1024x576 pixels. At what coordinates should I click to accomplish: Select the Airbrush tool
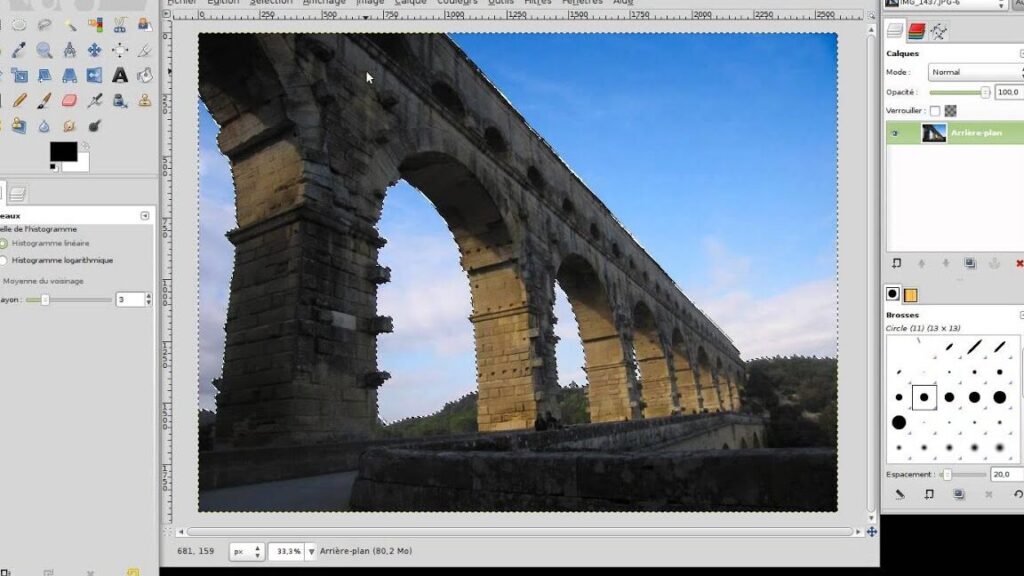pos(95,100)
